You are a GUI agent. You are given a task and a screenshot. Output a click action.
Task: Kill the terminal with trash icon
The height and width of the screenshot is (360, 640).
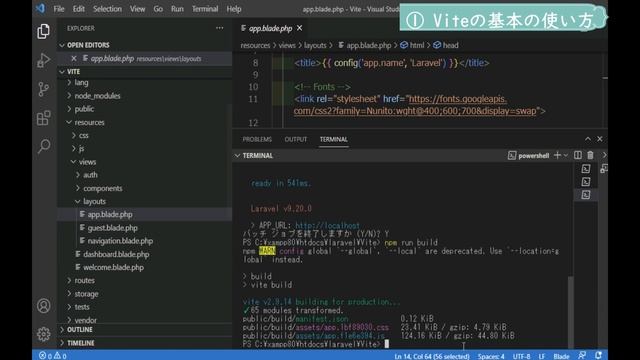click(590, 155)
